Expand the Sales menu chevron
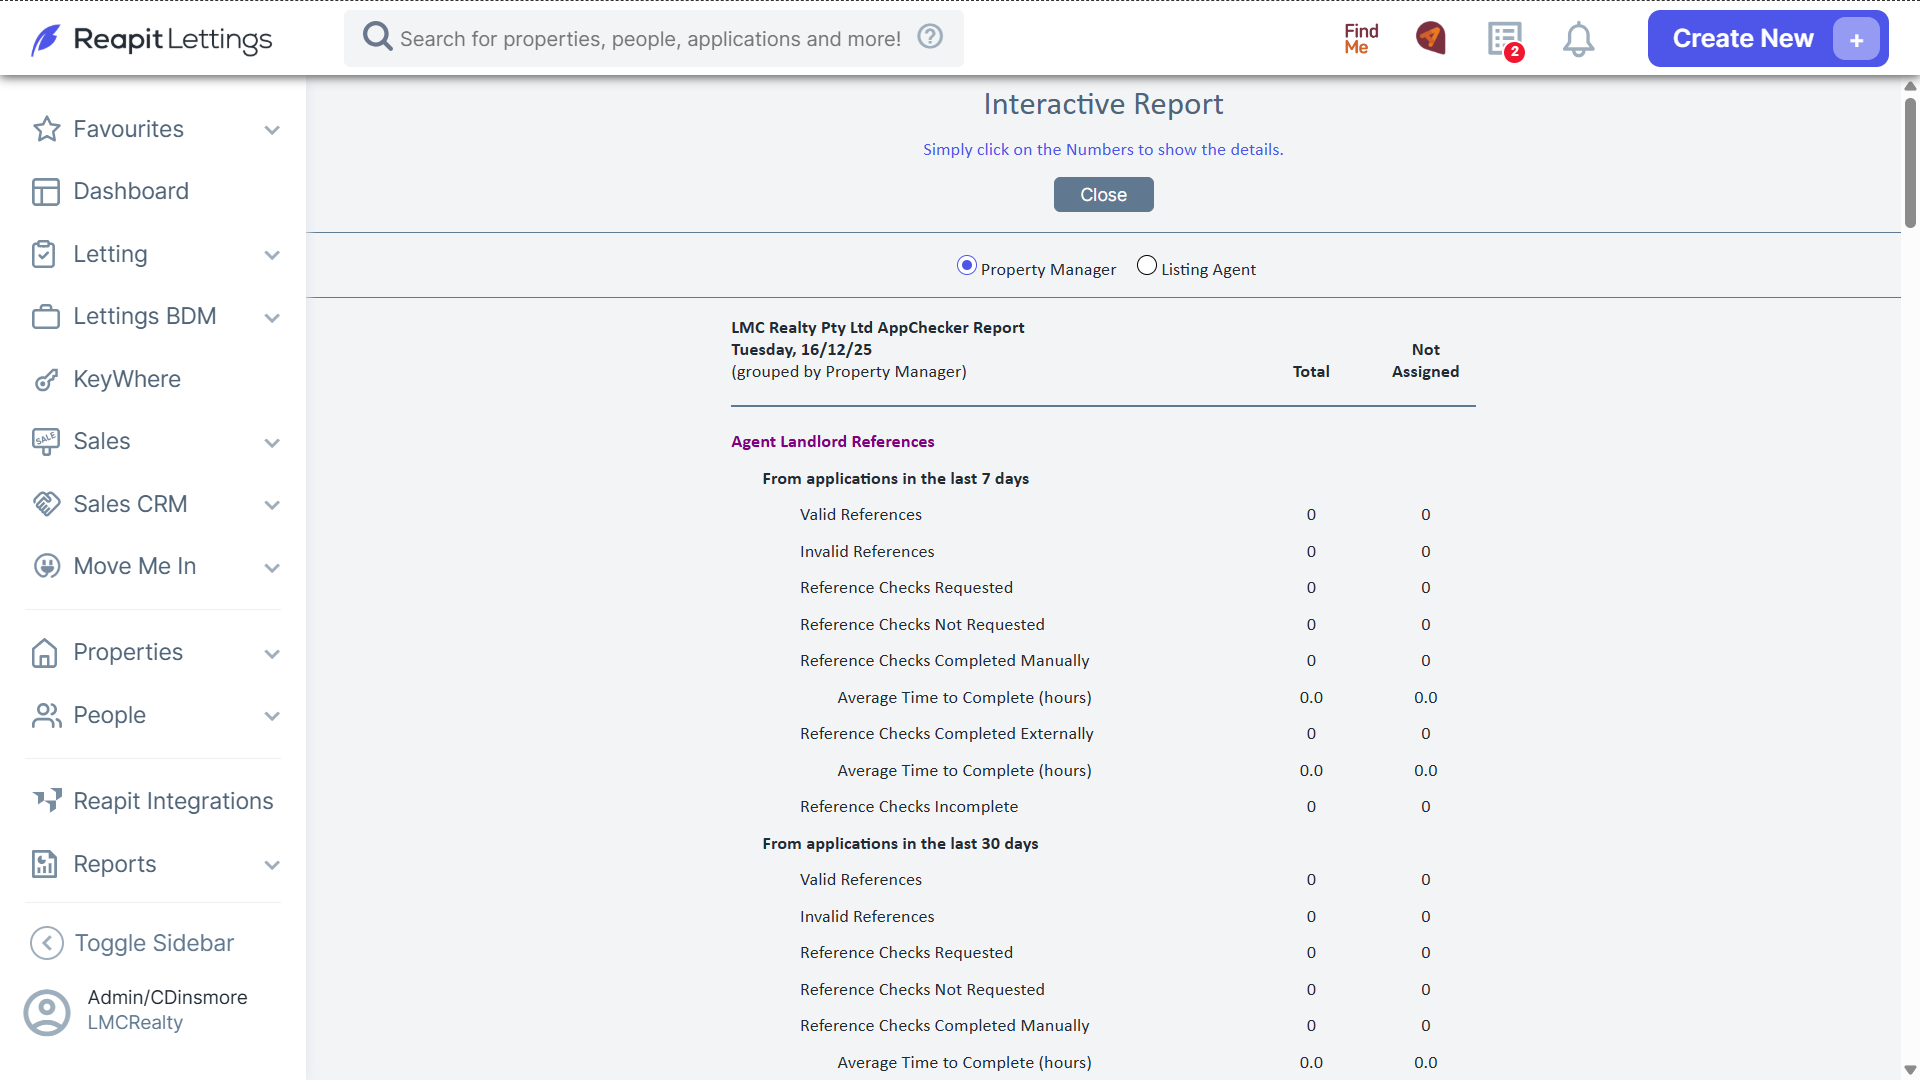Viewport: 1920px width, 1080px height. 272,443
